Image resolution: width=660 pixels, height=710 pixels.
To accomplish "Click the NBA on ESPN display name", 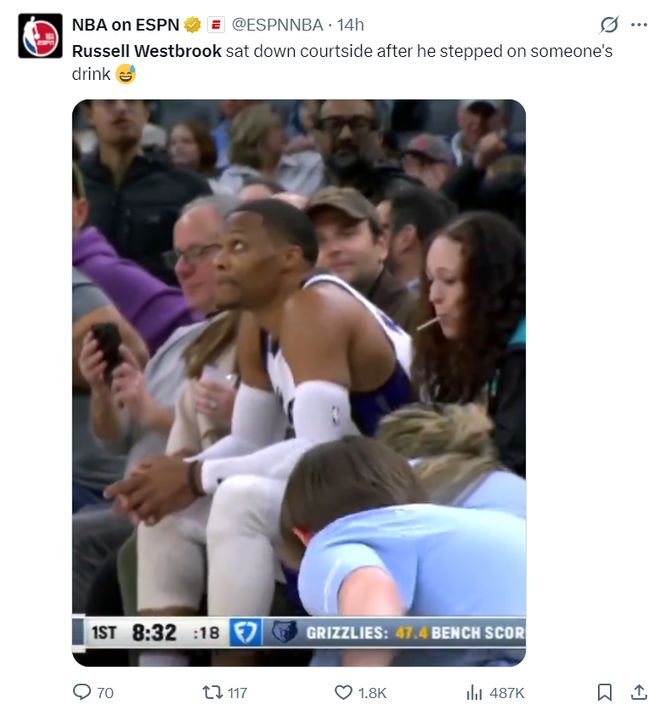I will coord(125,25).
